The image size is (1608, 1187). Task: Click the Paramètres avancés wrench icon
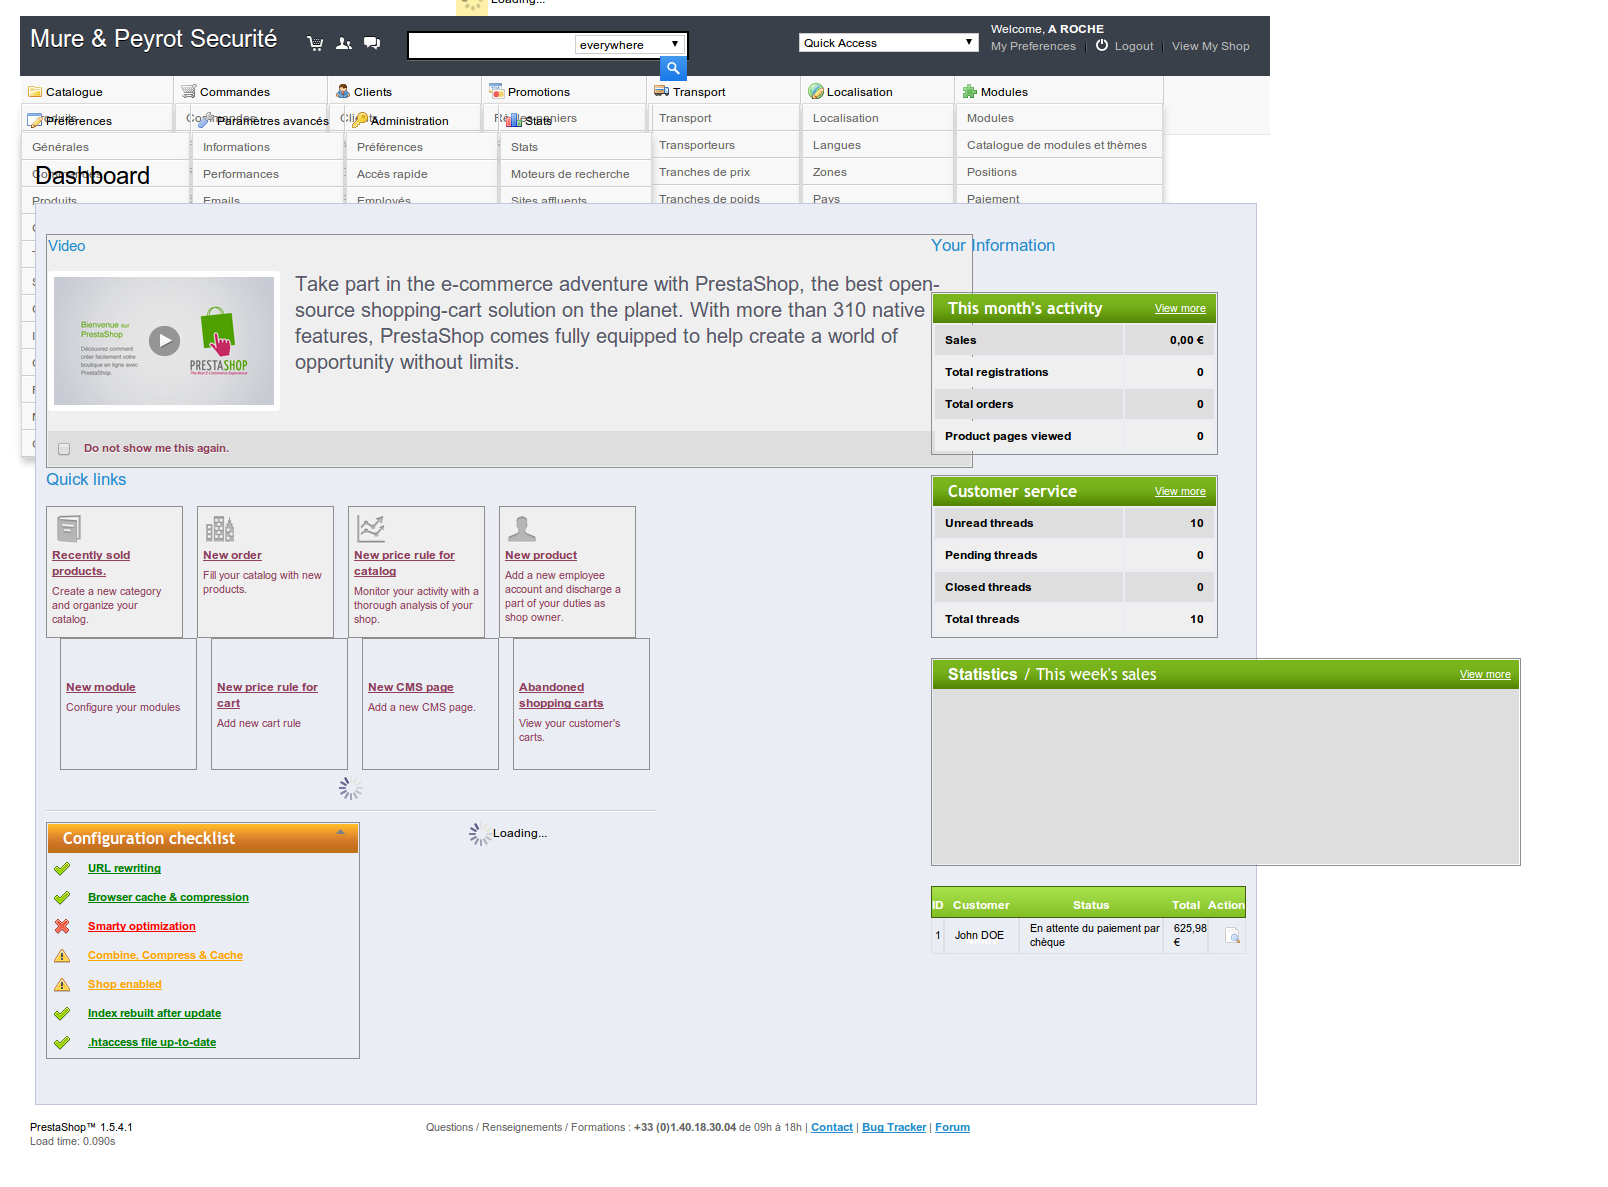206,121
